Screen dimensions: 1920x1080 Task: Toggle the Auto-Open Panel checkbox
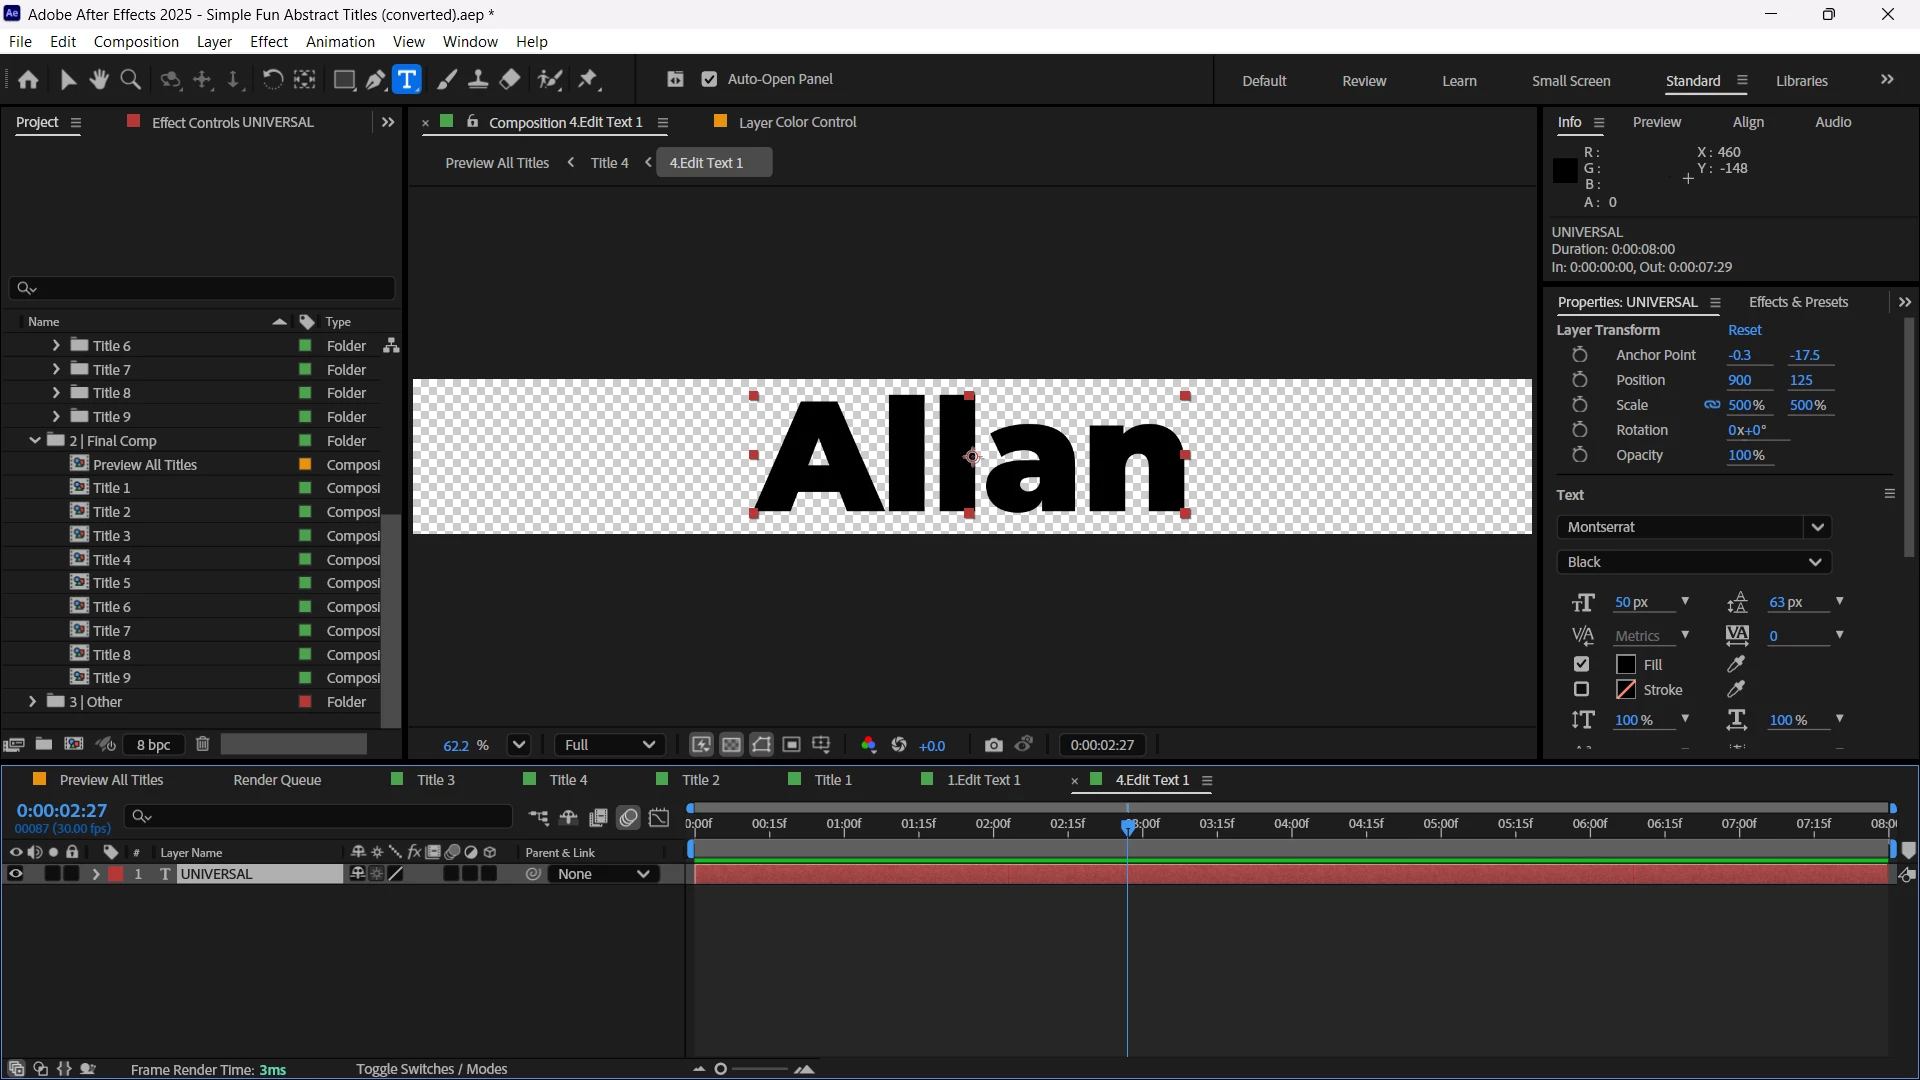710,79
